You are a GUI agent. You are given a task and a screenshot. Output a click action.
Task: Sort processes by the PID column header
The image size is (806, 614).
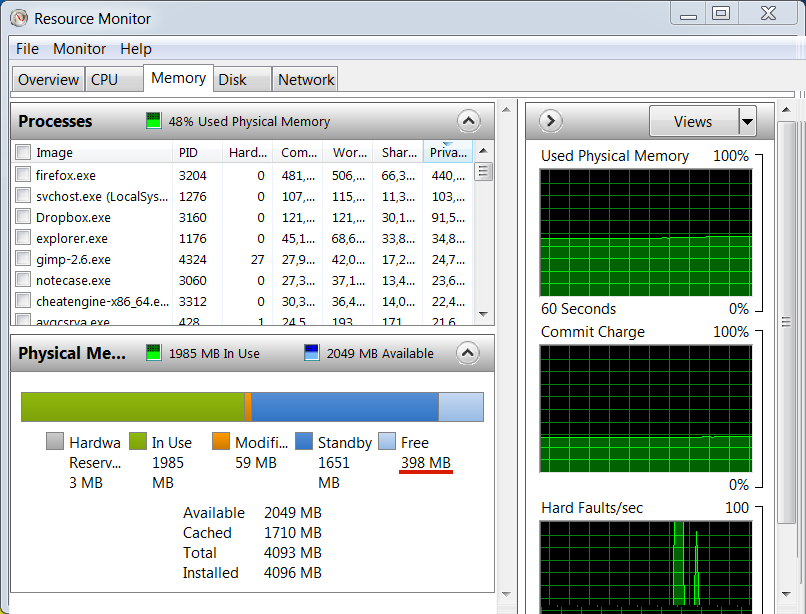pos(189,153)
